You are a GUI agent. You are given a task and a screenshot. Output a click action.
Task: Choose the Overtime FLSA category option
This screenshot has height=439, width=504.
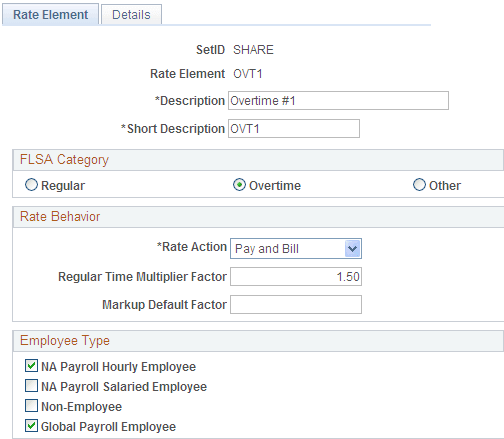239,185
